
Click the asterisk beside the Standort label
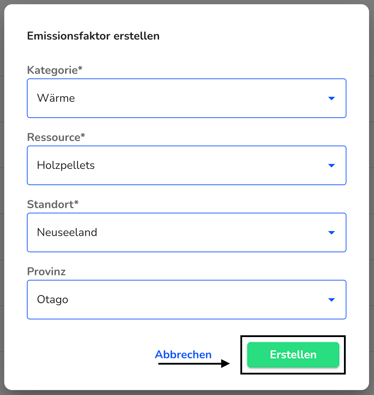pyautogui.click(x=76, y=202)
